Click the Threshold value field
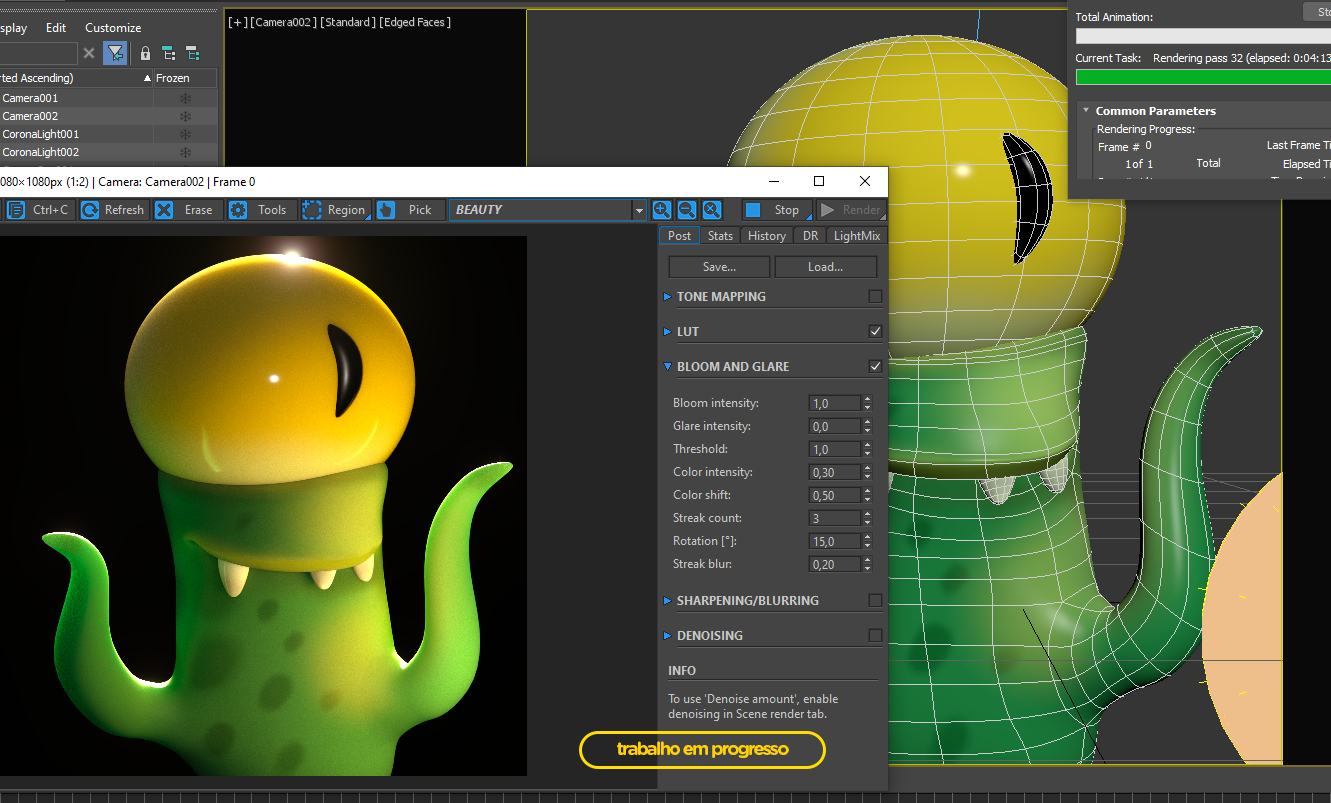 tap(834, 449)
